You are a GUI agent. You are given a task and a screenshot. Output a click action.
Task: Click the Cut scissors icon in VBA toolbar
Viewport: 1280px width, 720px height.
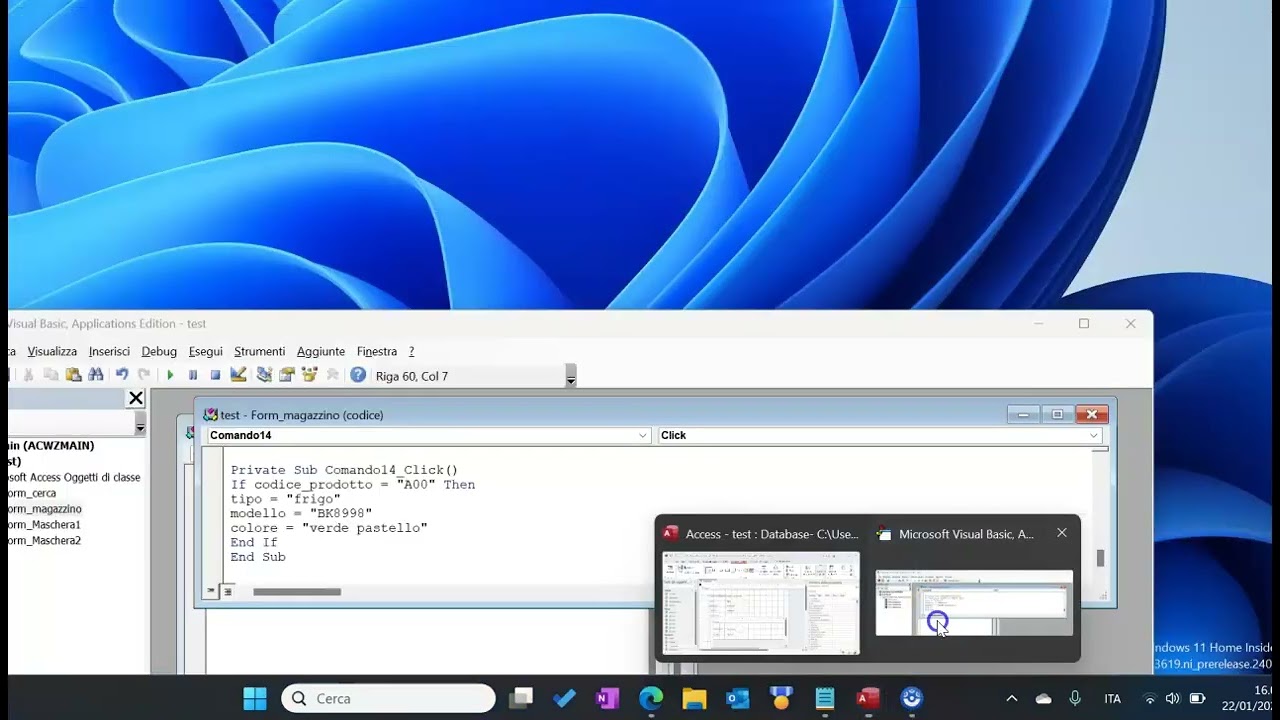[x=28, y=375]
